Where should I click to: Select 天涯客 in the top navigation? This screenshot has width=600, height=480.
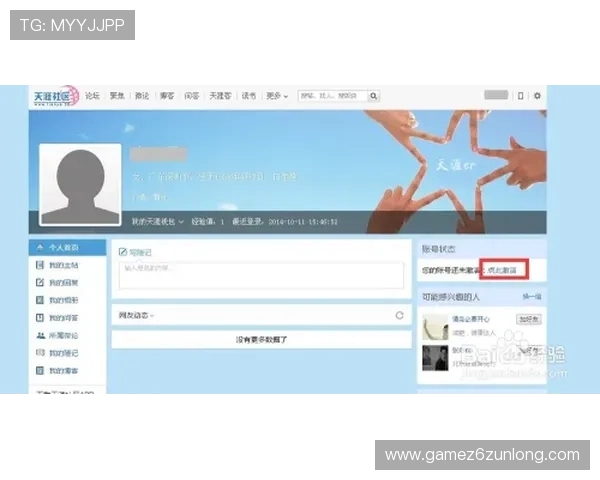[x=219, y=96]
